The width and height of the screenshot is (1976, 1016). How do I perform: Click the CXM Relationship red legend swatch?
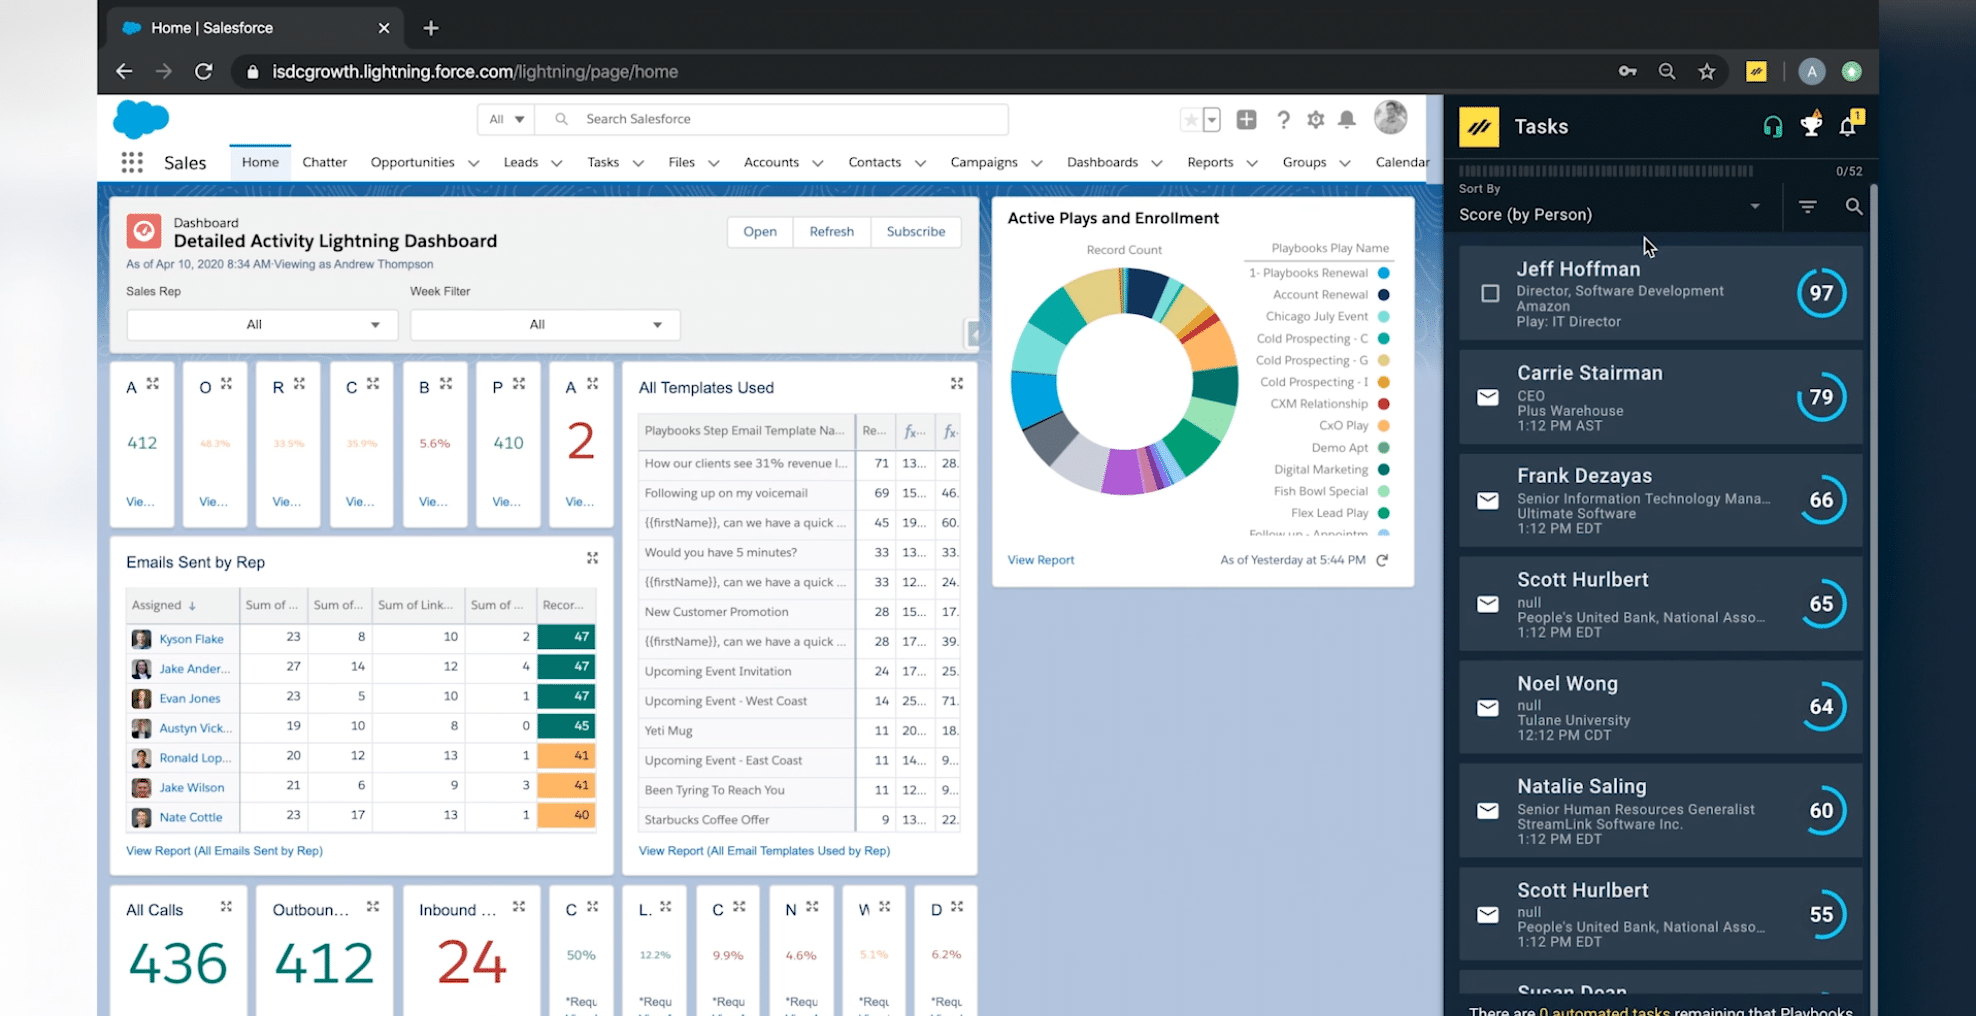(x=1384, y=404)
